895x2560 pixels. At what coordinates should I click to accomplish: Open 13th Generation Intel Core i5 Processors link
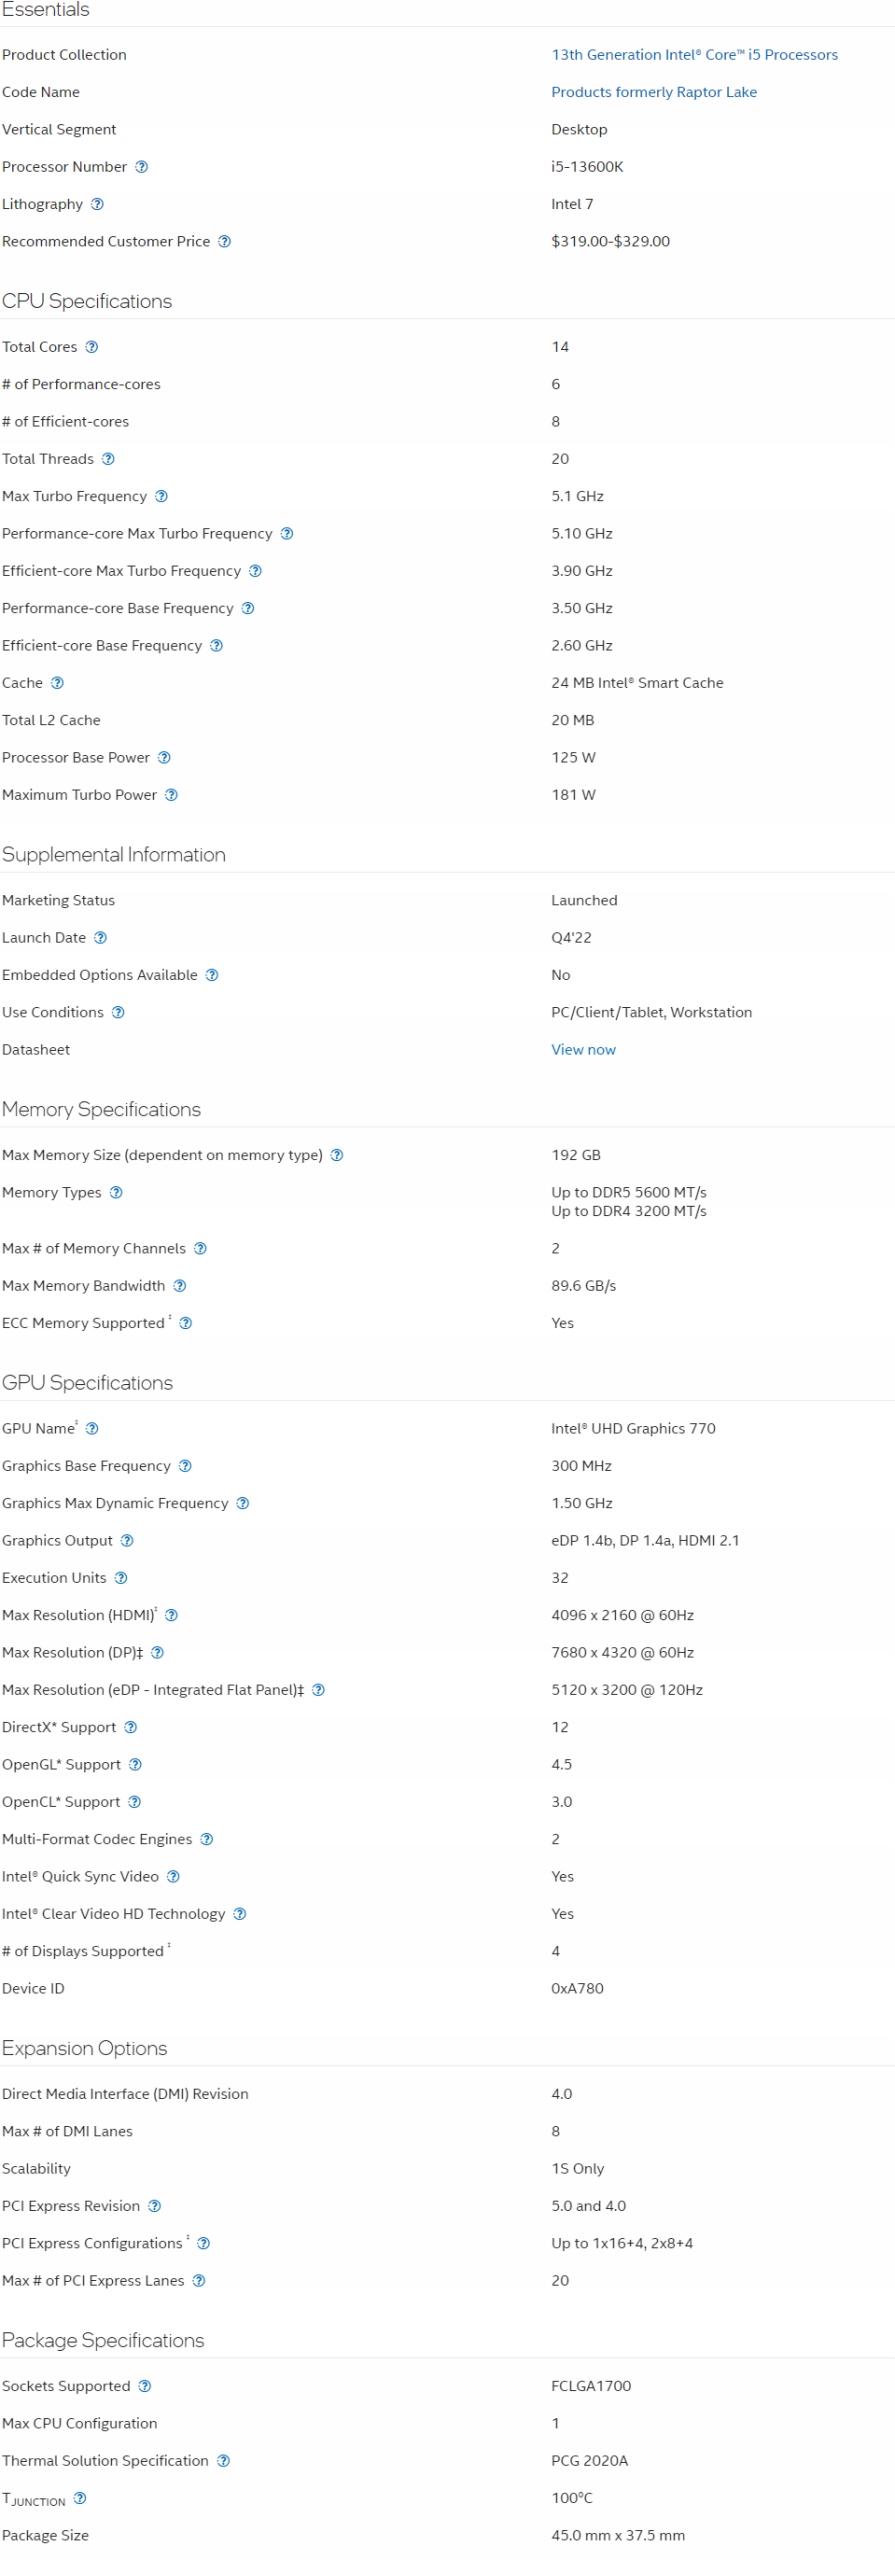pyautogui.click(x=694, y=55)
